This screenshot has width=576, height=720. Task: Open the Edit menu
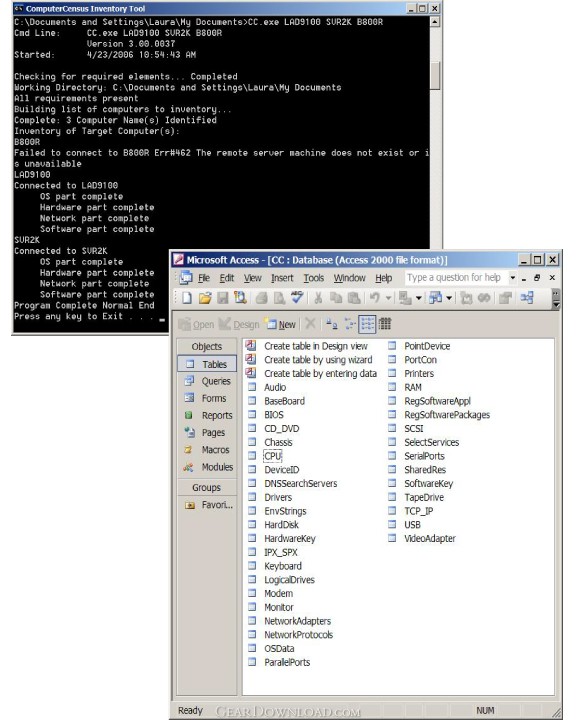pos(226,278)
